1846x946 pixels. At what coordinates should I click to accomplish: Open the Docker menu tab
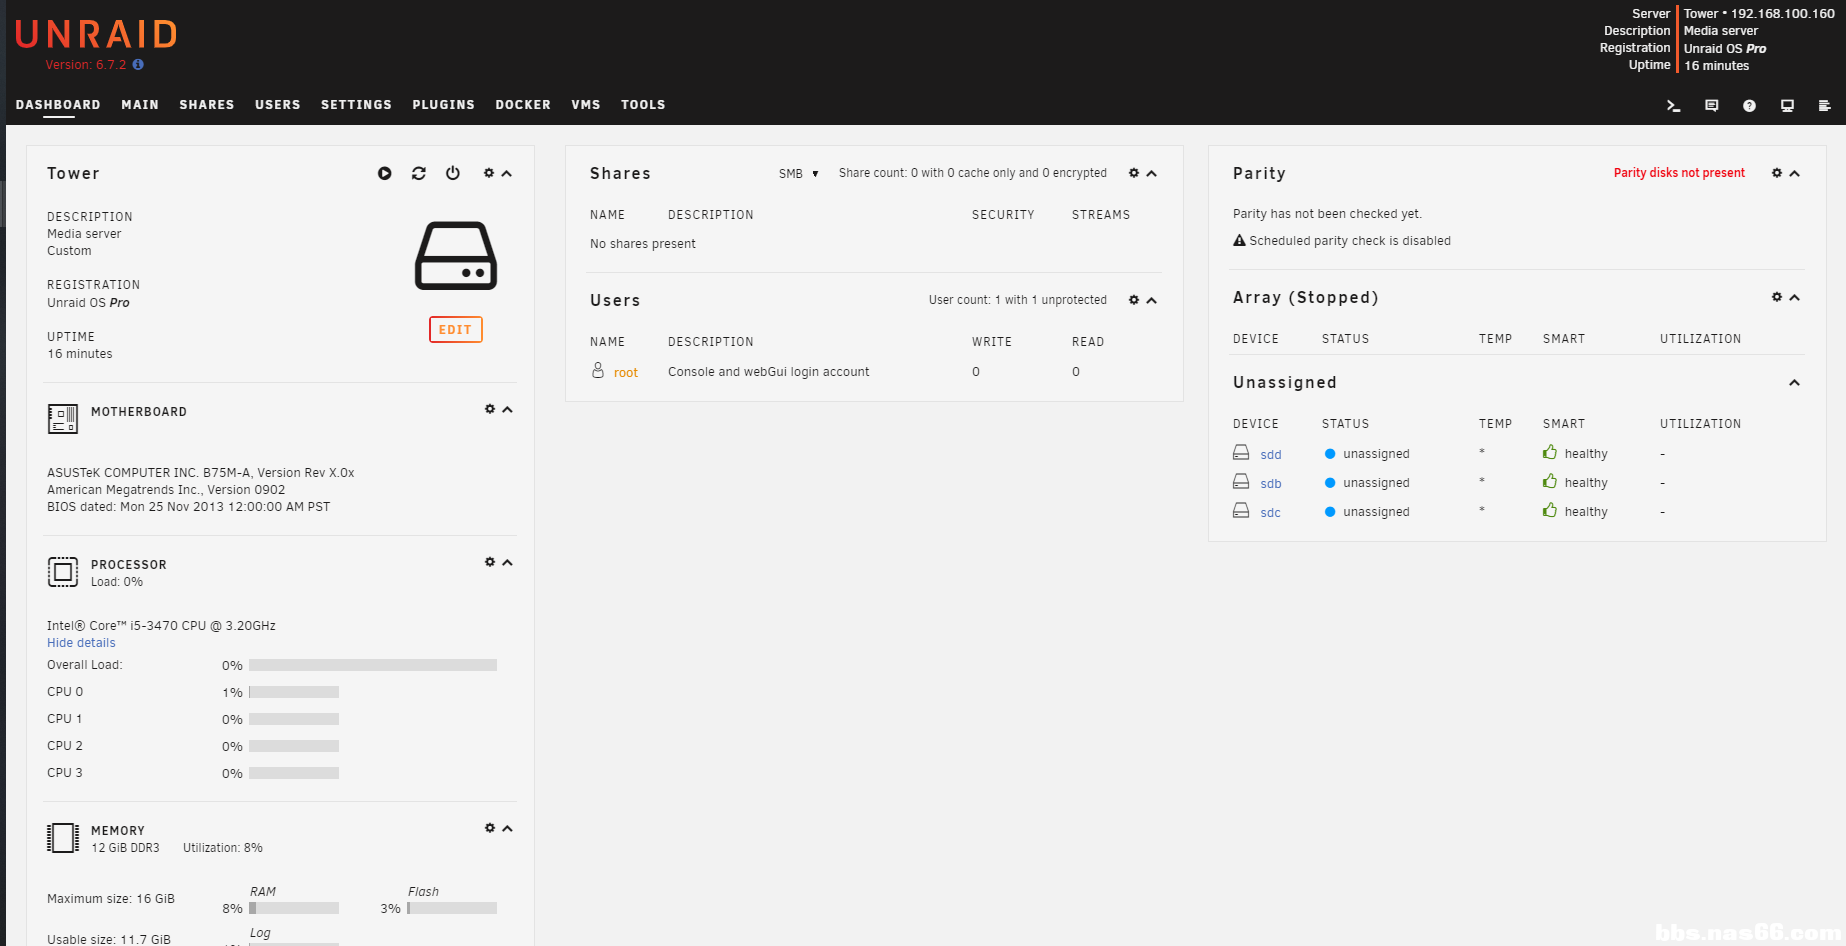click(523, 105)
